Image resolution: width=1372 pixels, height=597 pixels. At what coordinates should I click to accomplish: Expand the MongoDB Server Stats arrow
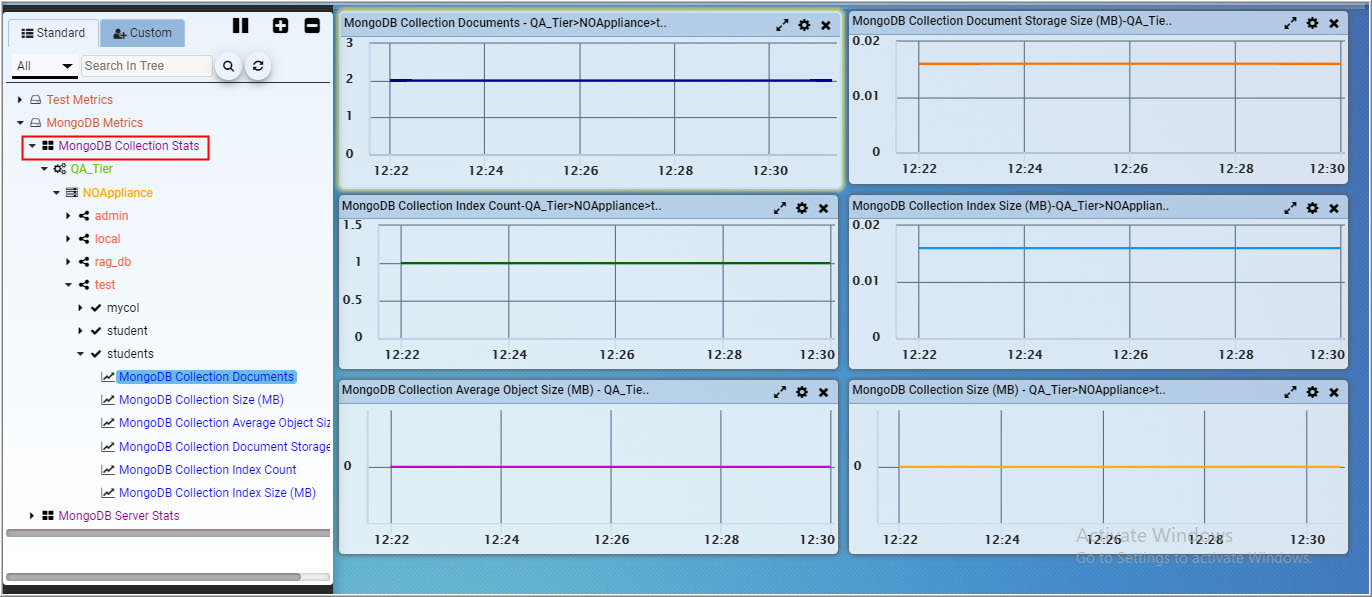(32, 516)
